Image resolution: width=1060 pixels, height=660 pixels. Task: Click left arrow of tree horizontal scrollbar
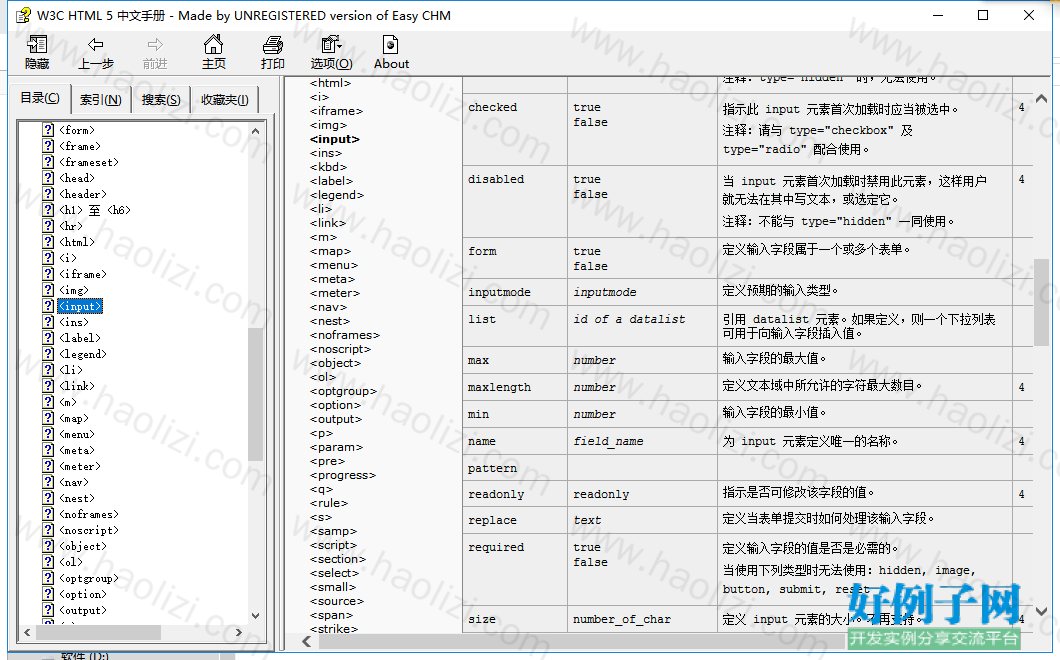27,632
